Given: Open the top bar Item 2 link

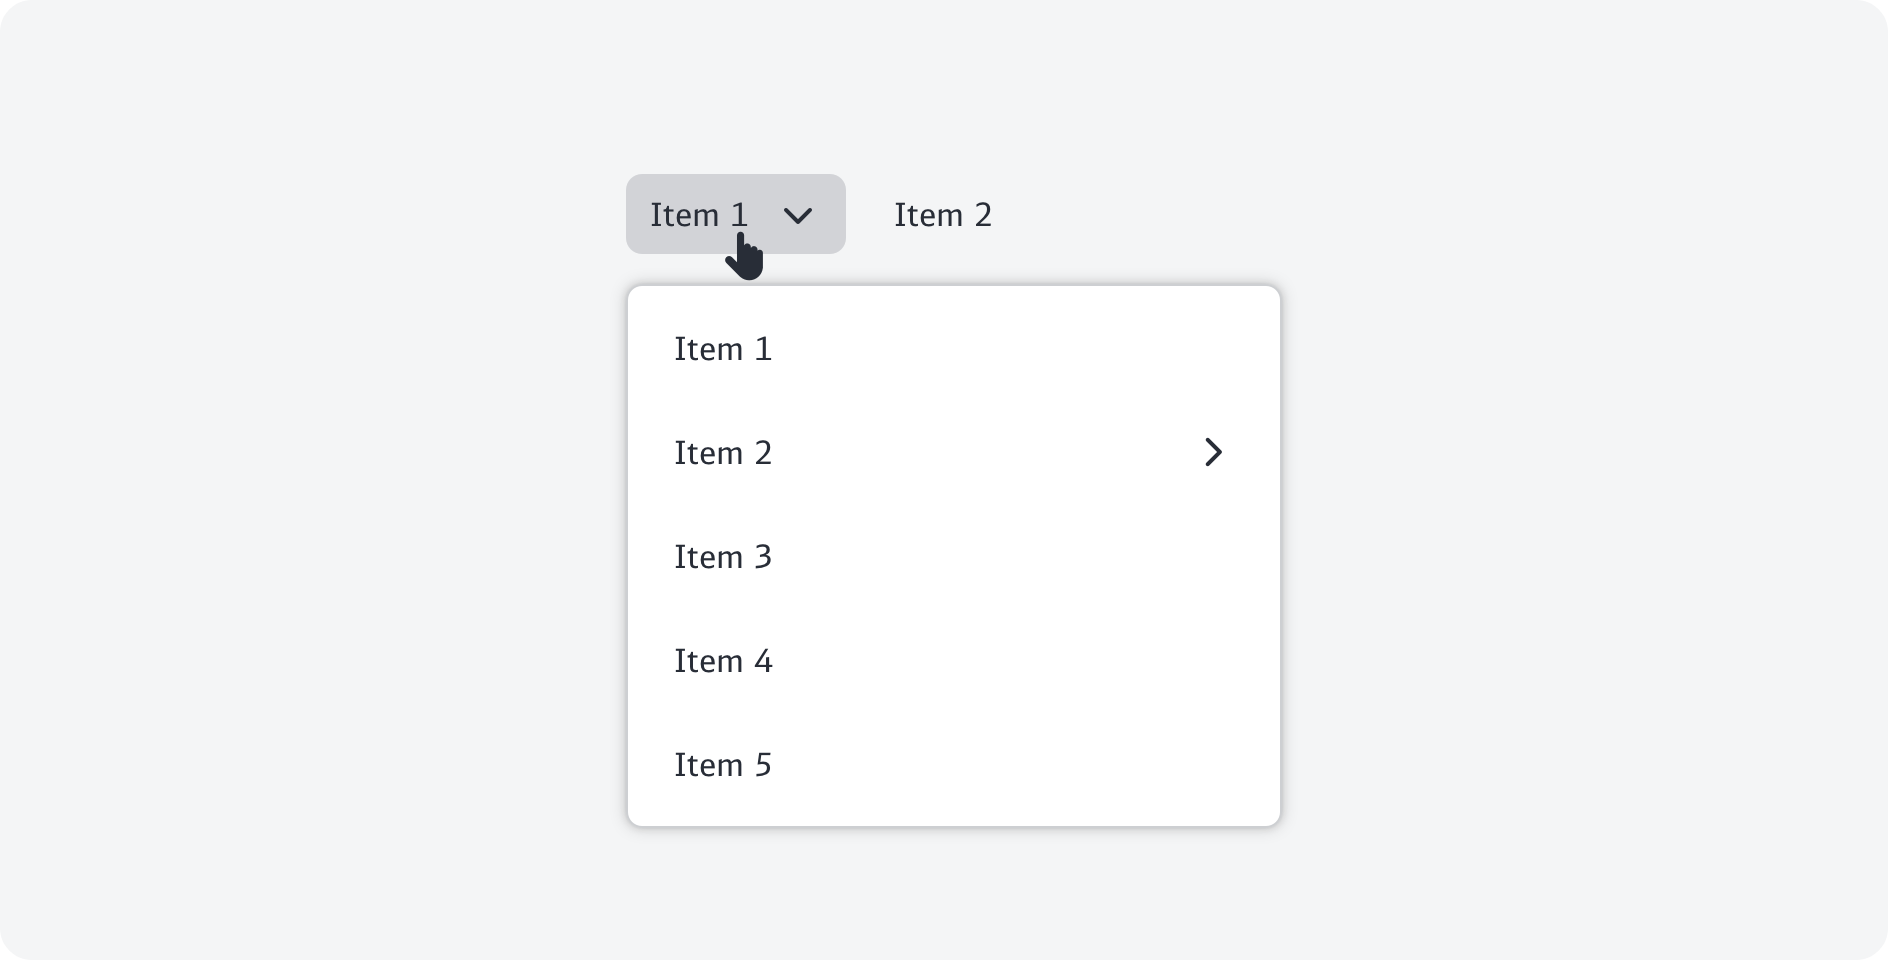Looking at the screenshot, I should tap(943, 215).
